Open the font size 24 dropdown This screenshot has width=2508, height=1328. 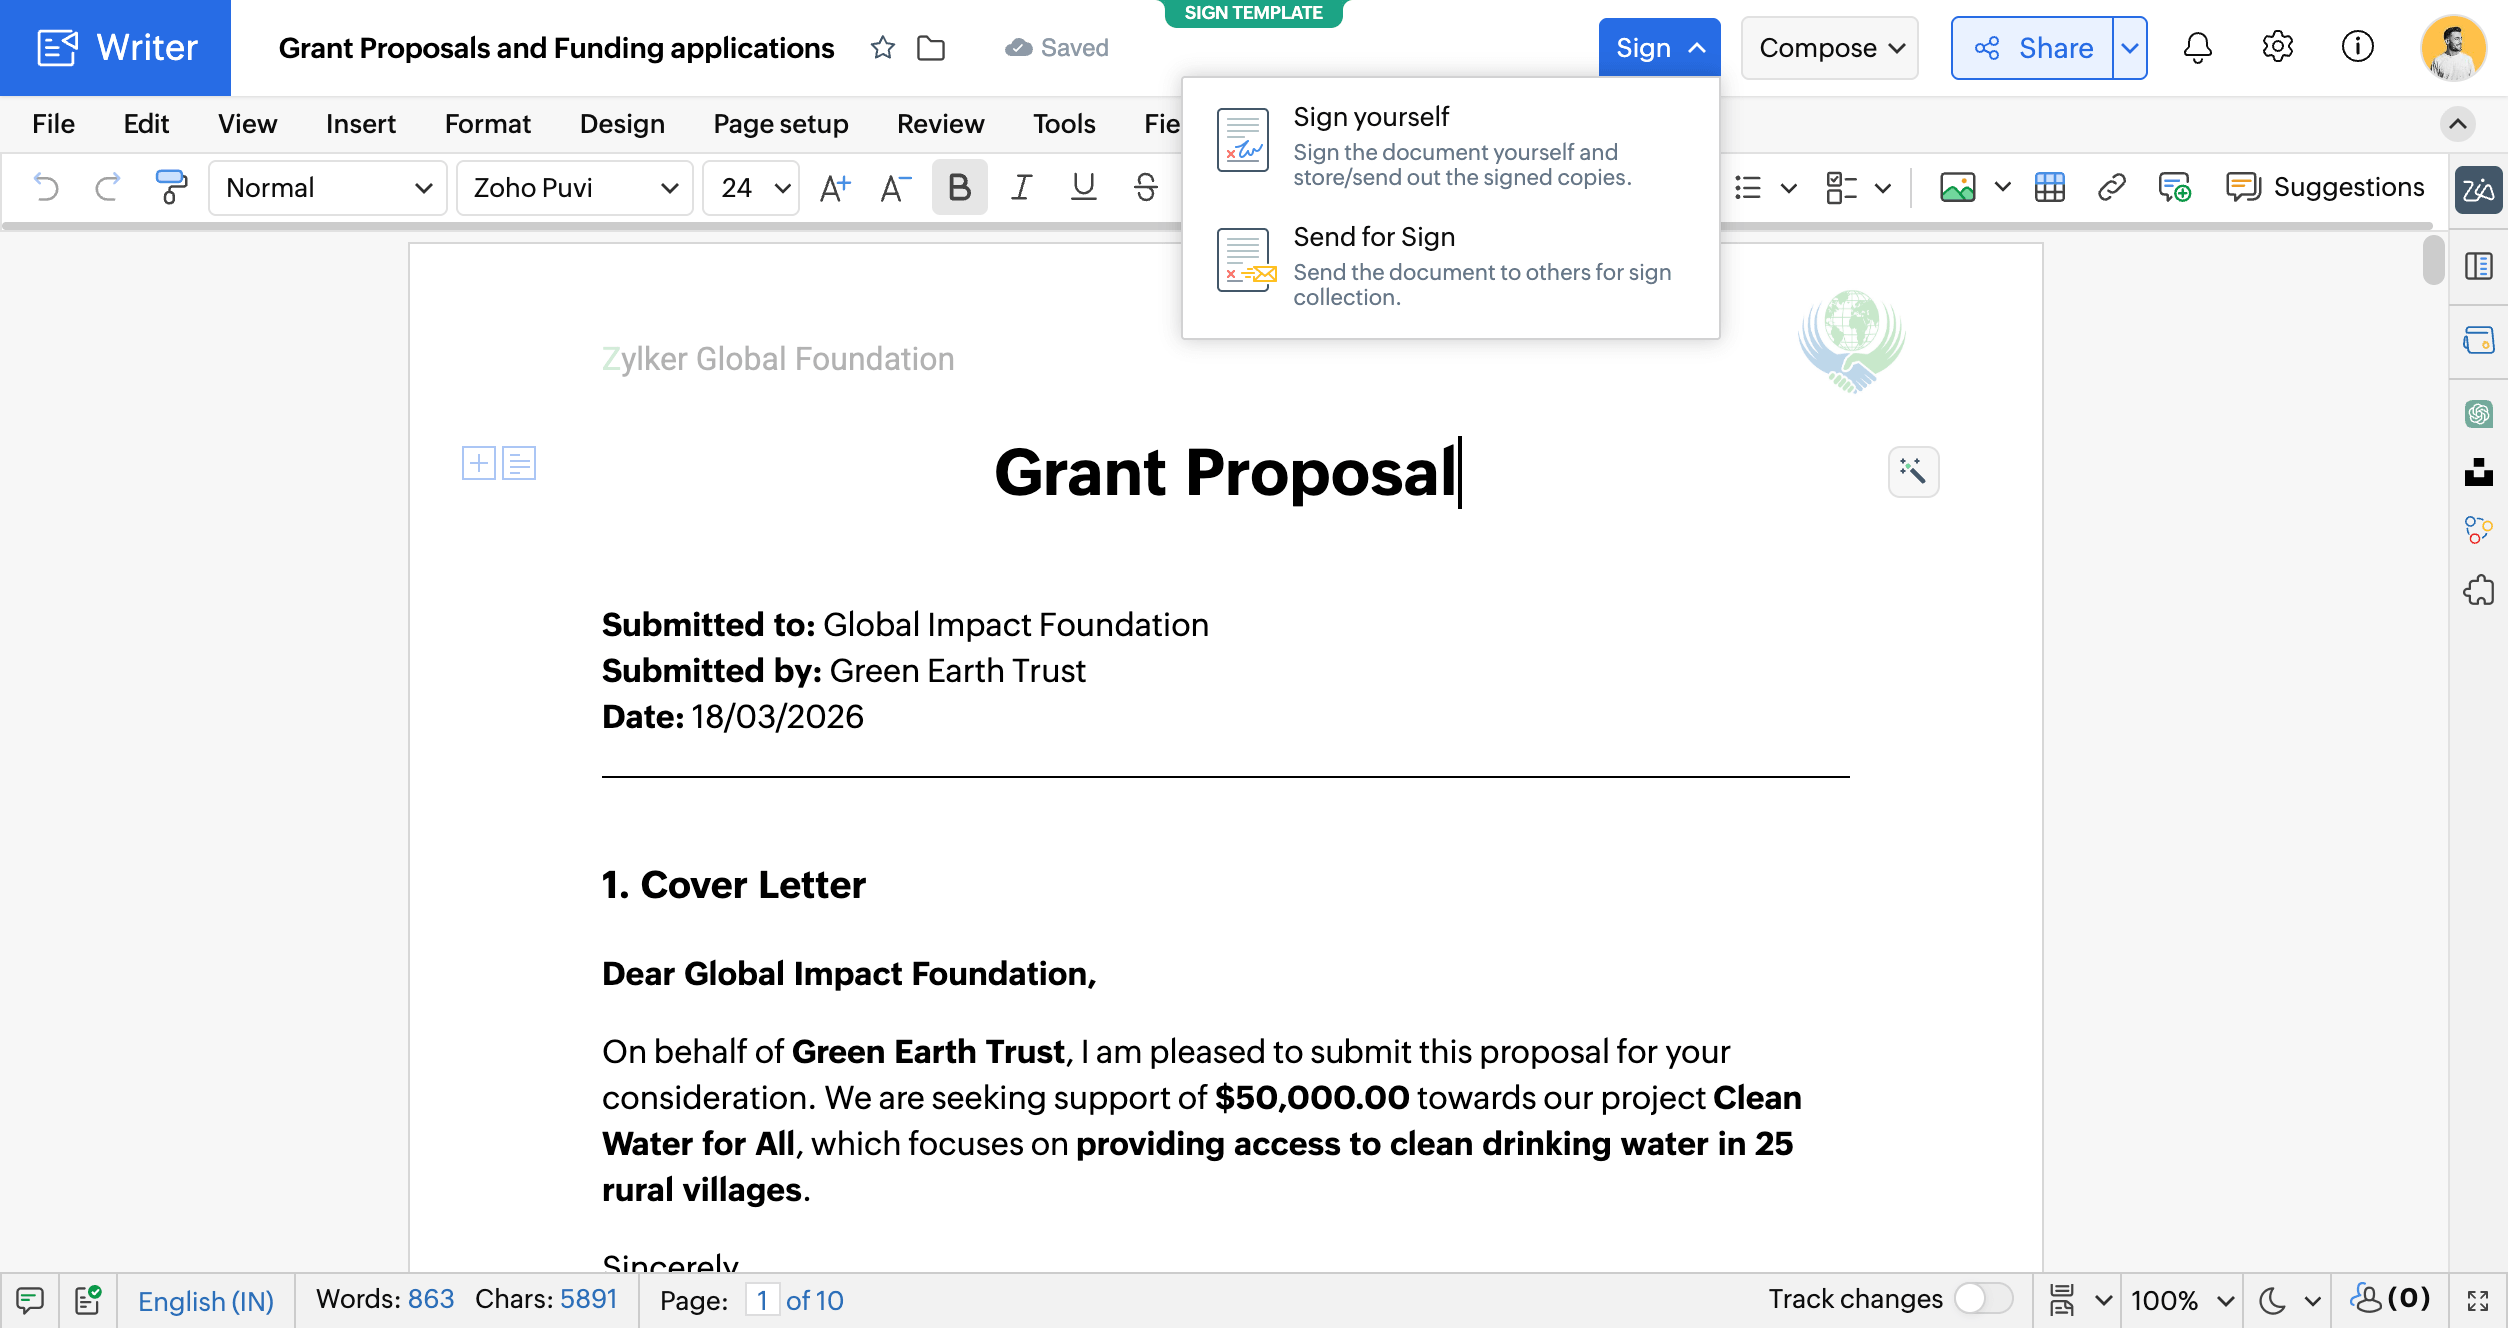751,188
